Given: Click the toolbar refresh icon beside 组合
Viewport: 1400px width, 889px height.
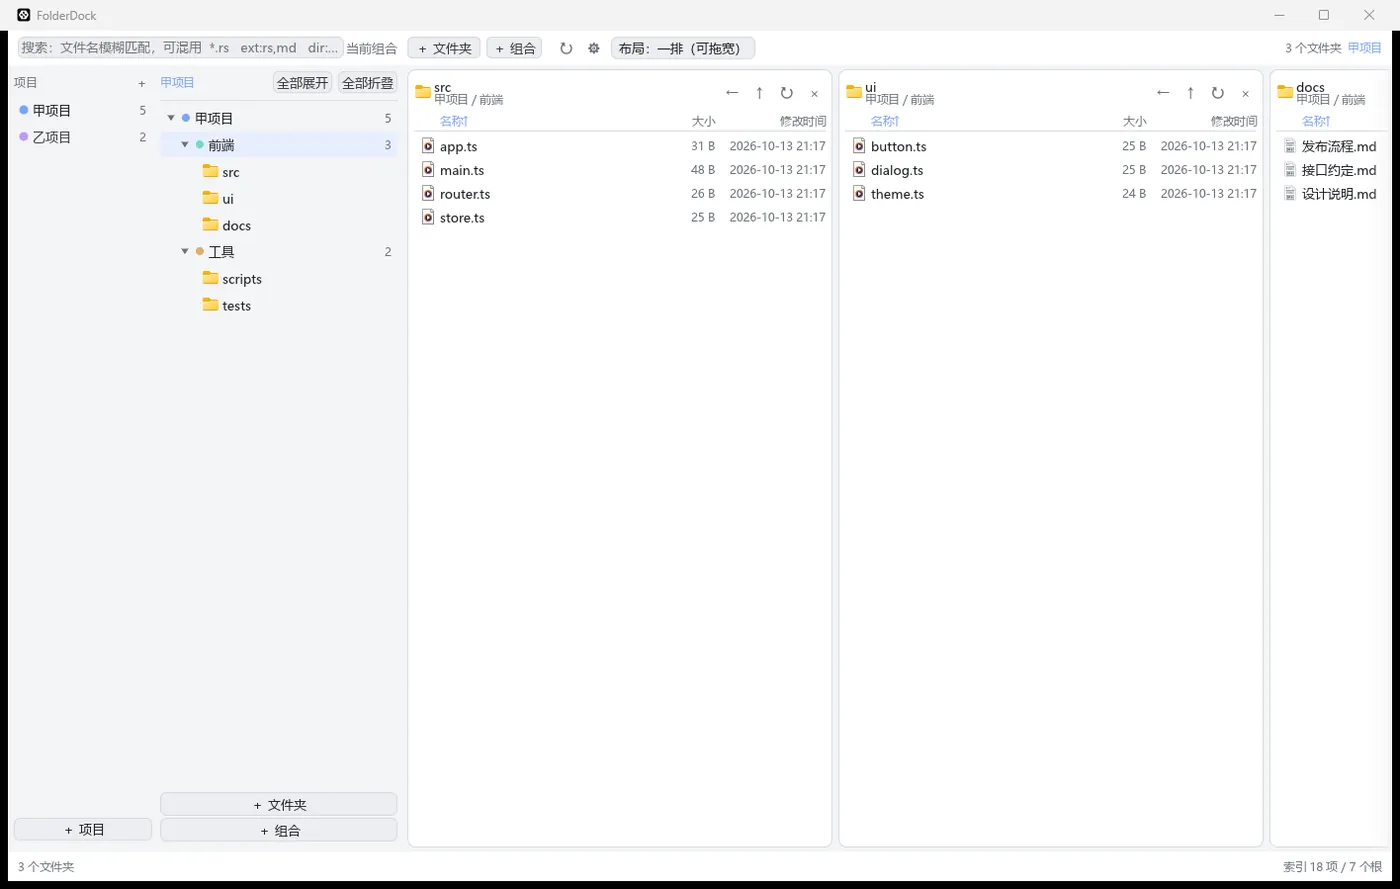Looking at the screenshot, I should pyautogui.click(x=566, y=48).
